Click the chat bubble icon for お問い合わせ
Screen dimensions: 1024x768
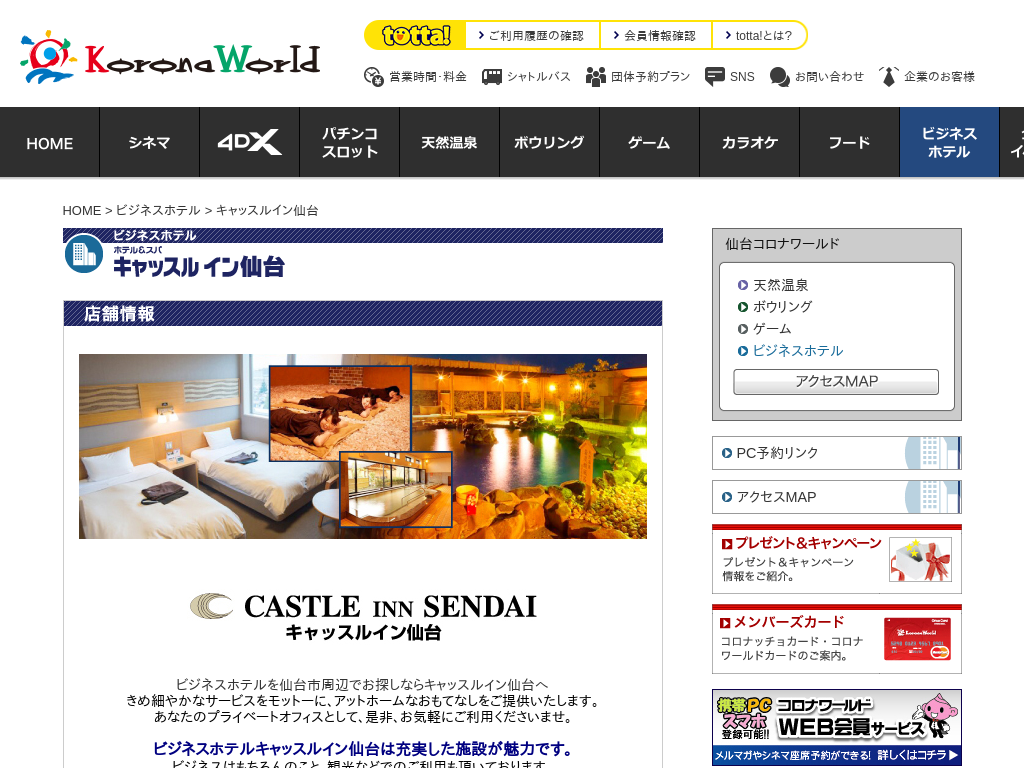(x=779, y=77)
